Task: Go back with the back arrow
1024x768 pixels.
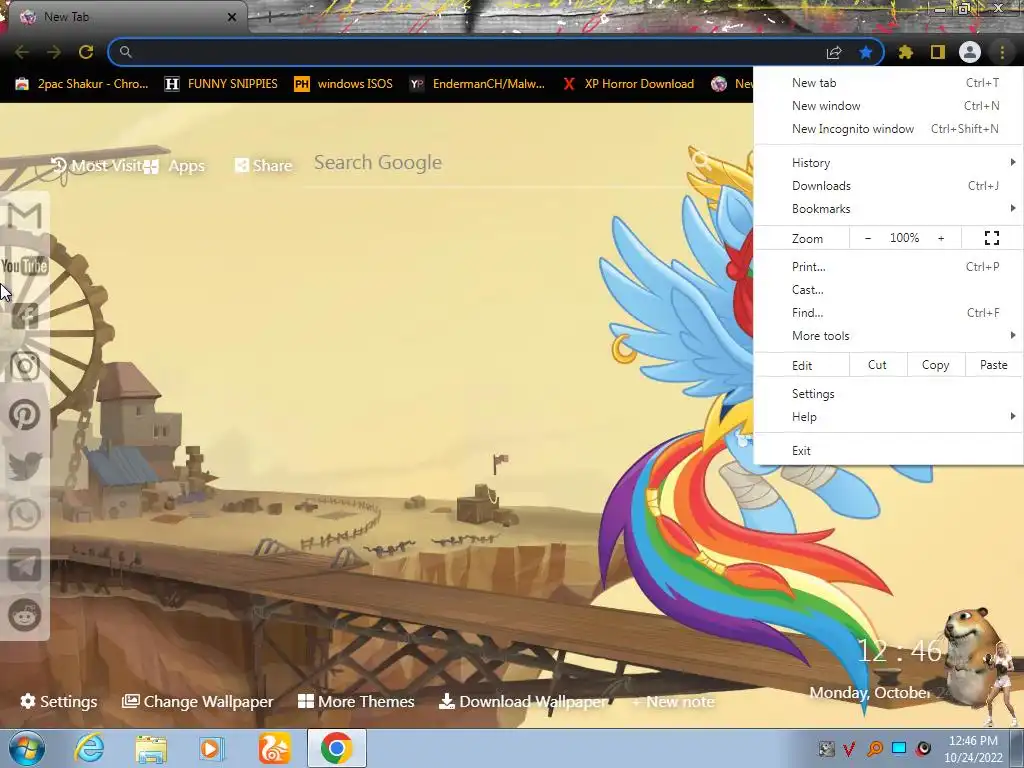Action: (x=22, y=52)
